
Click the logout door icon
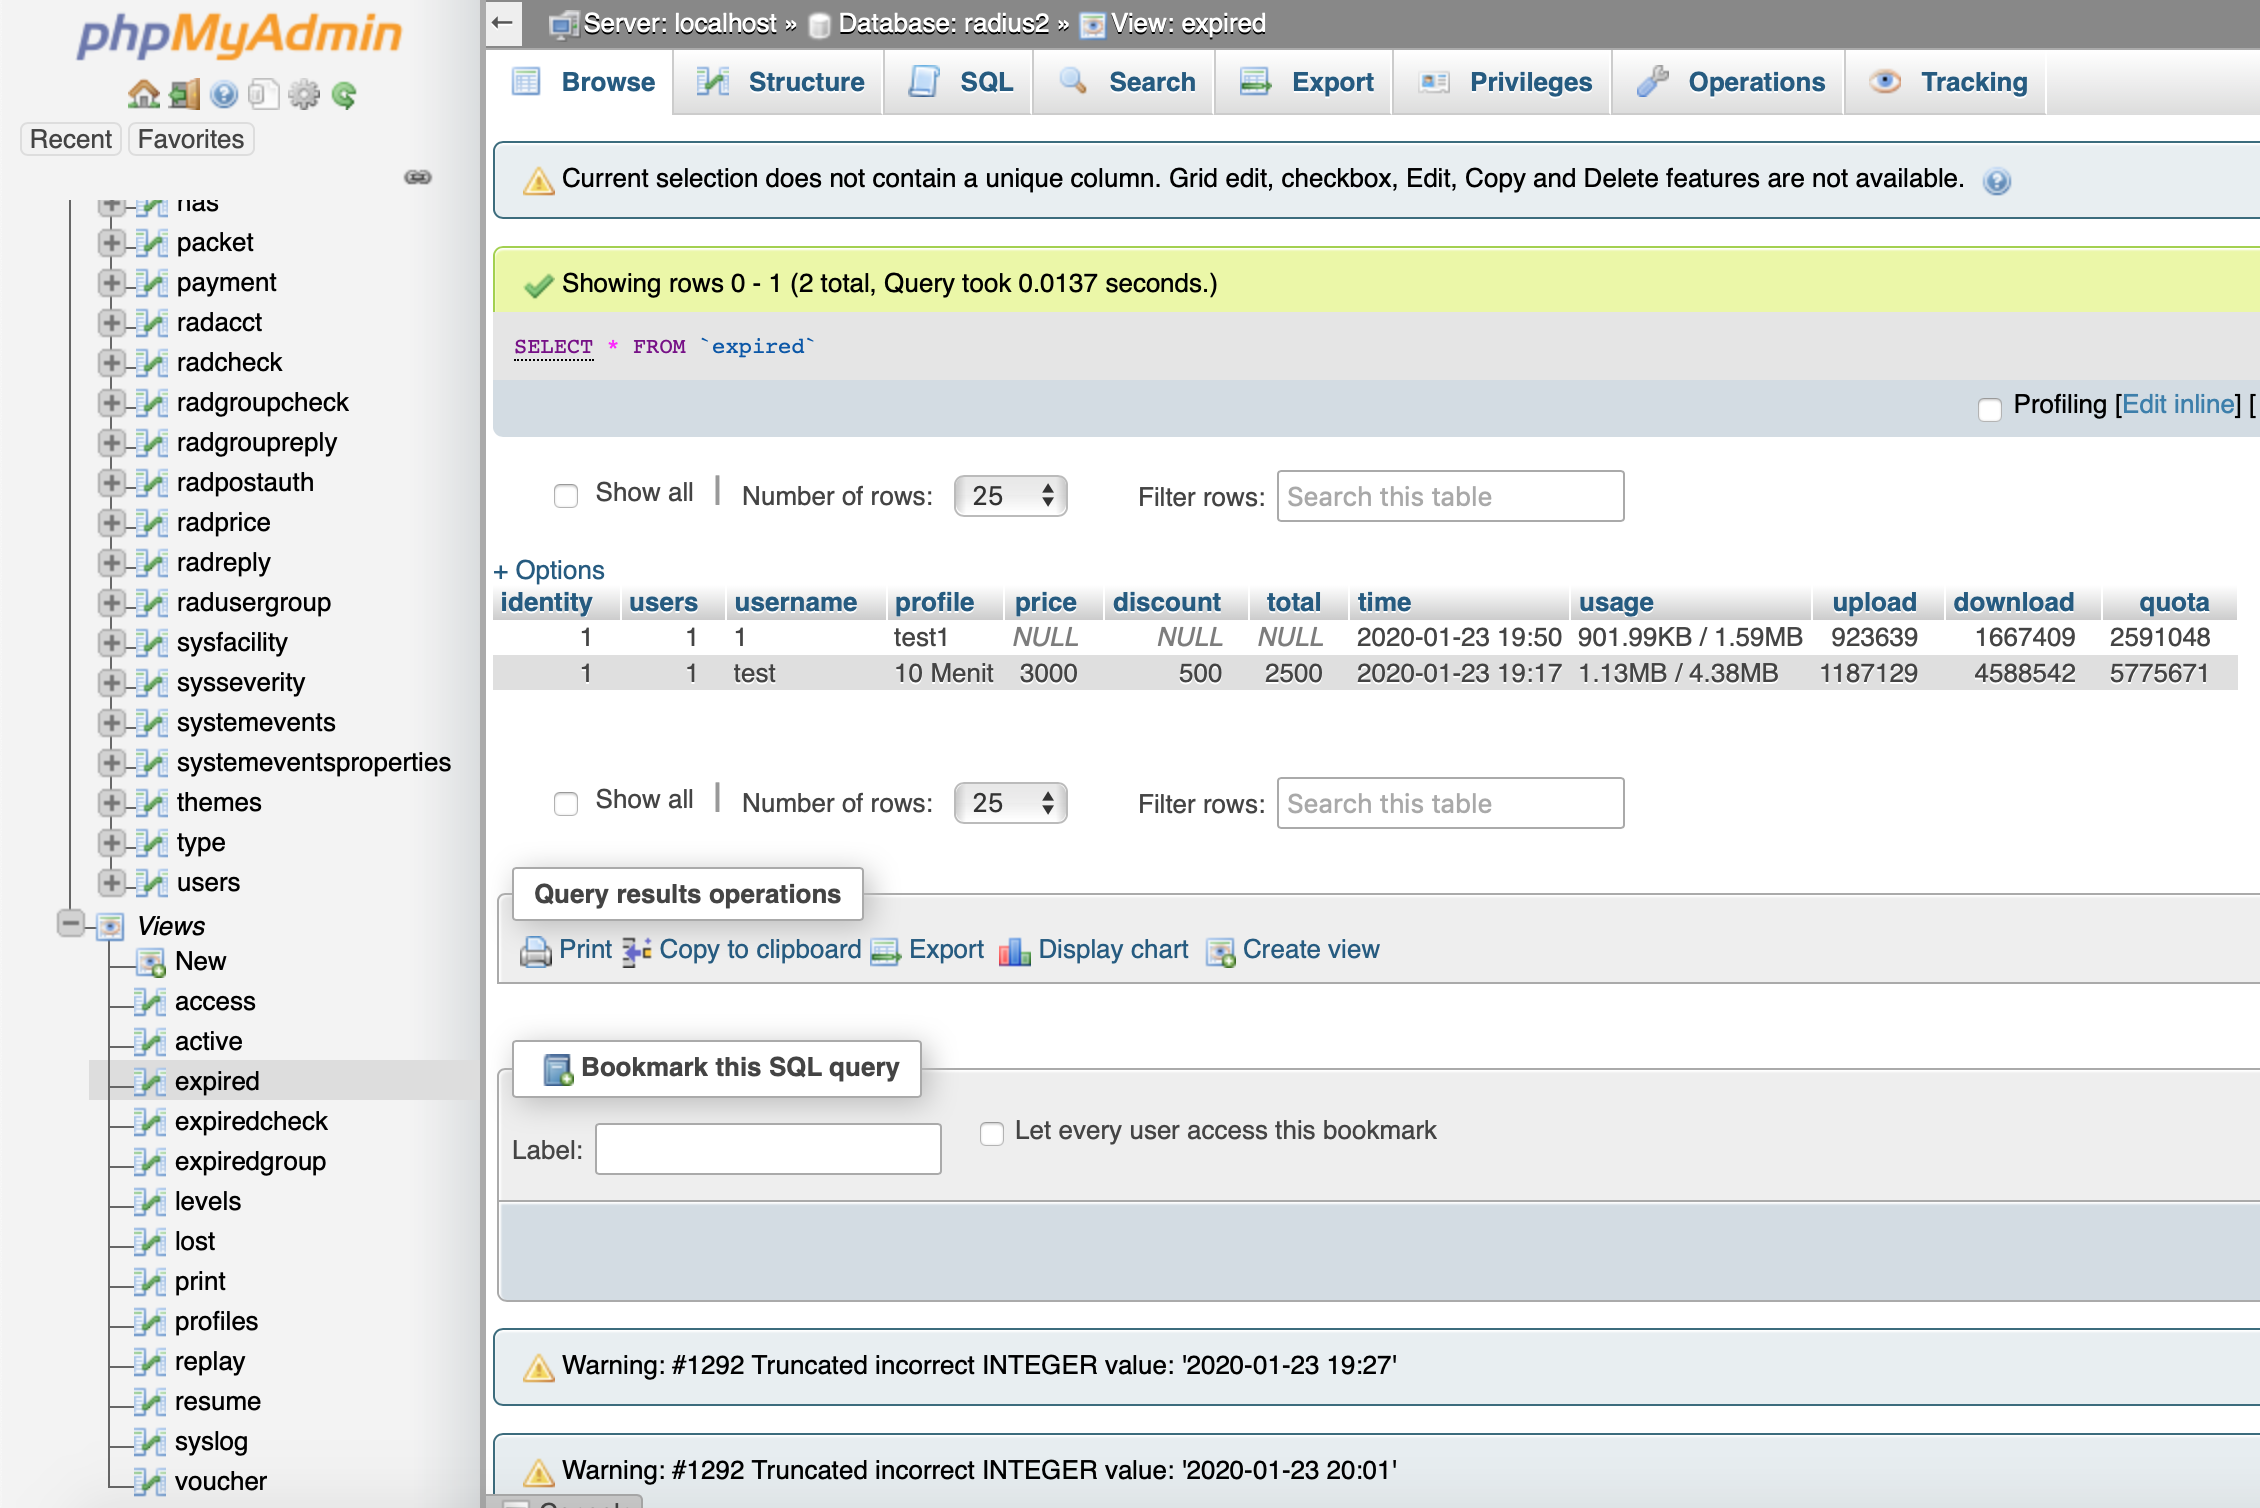[x=181, y=95]
